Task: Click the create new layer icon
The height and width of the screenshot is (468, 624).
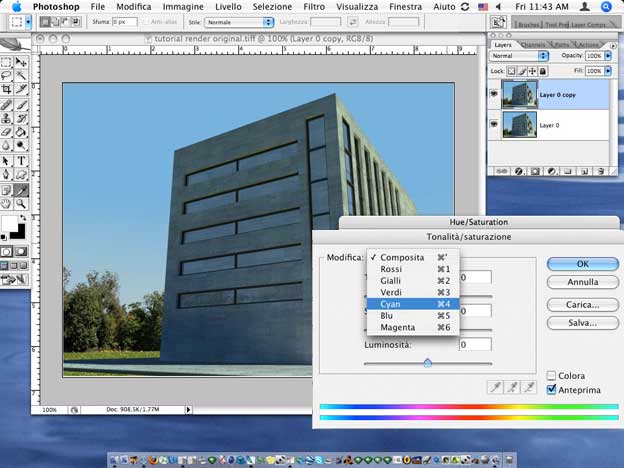Action: coord(586,171)
